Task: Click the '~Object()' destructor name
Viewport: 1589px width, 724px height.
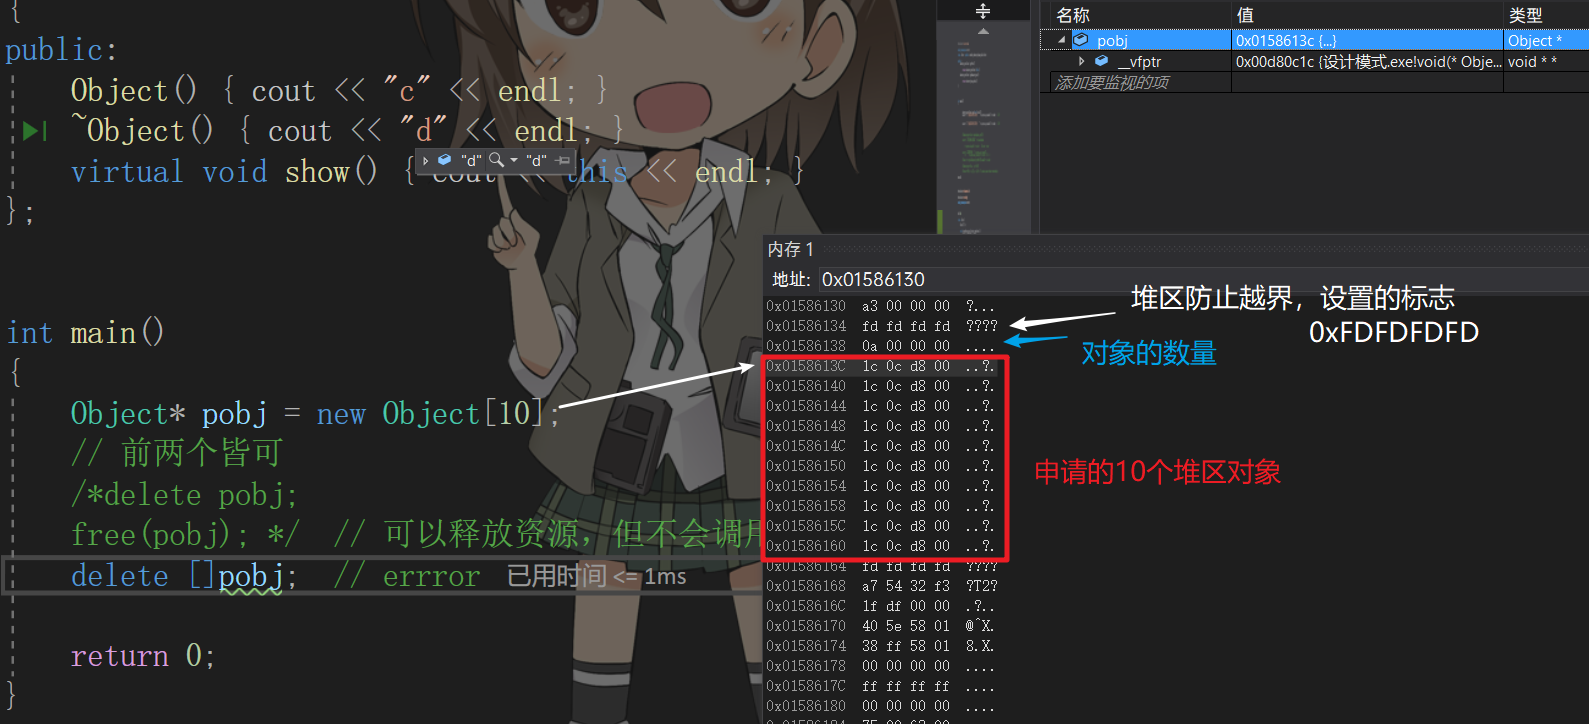Action: coord(142,131)
